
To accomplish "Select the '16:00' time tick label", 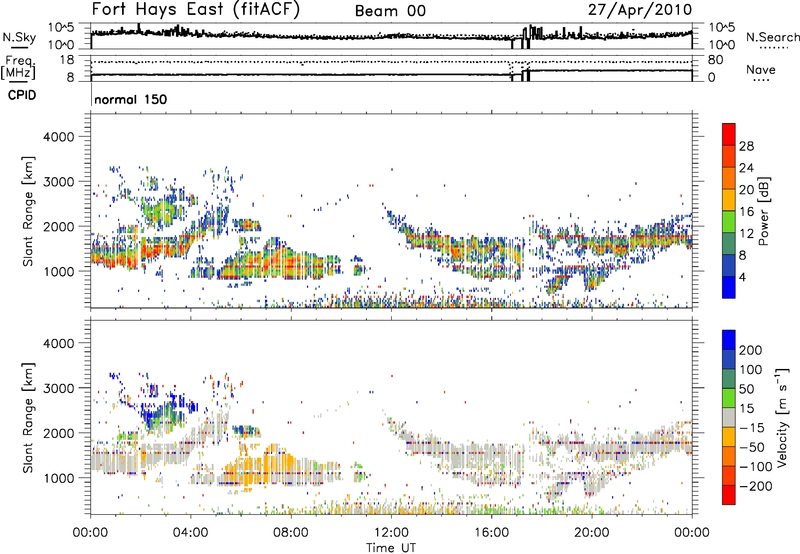I will [x=491, y=533].
